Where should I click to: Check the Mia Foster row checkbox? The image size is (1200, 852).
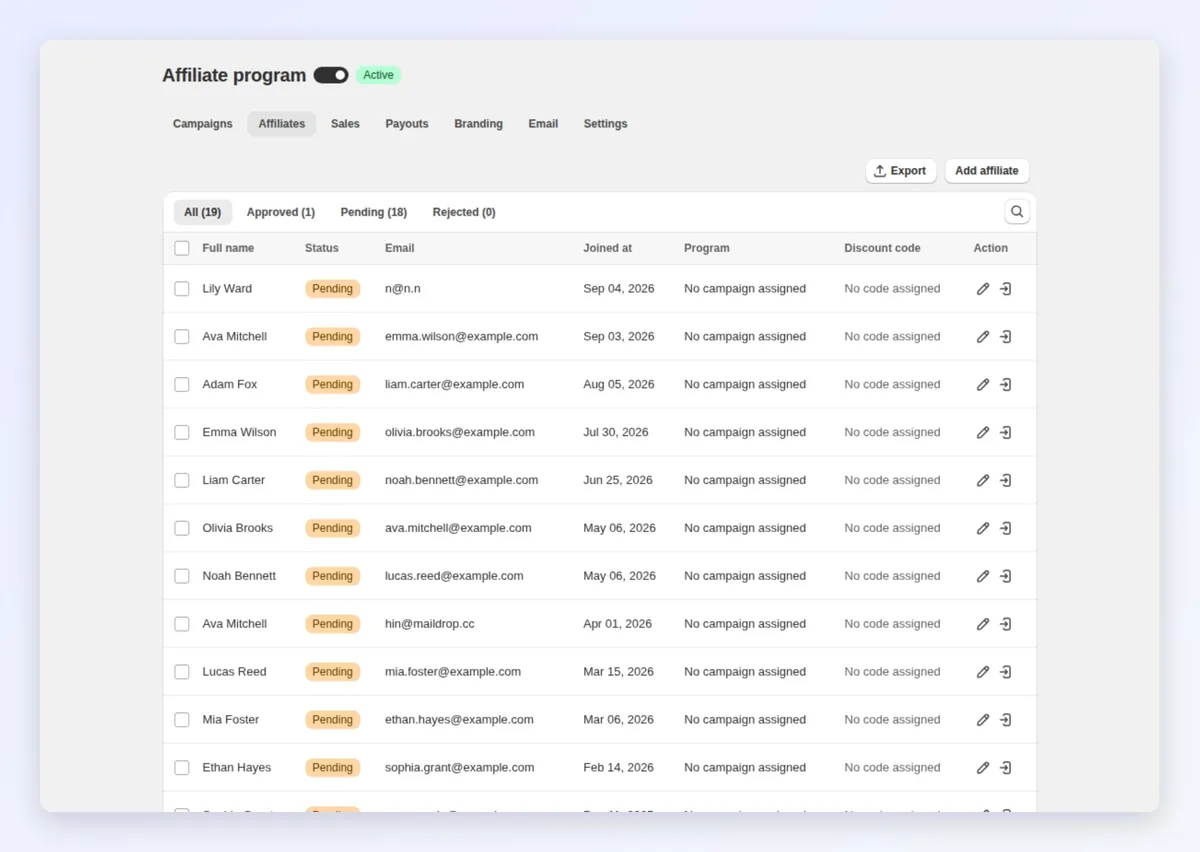pos(182,720)
